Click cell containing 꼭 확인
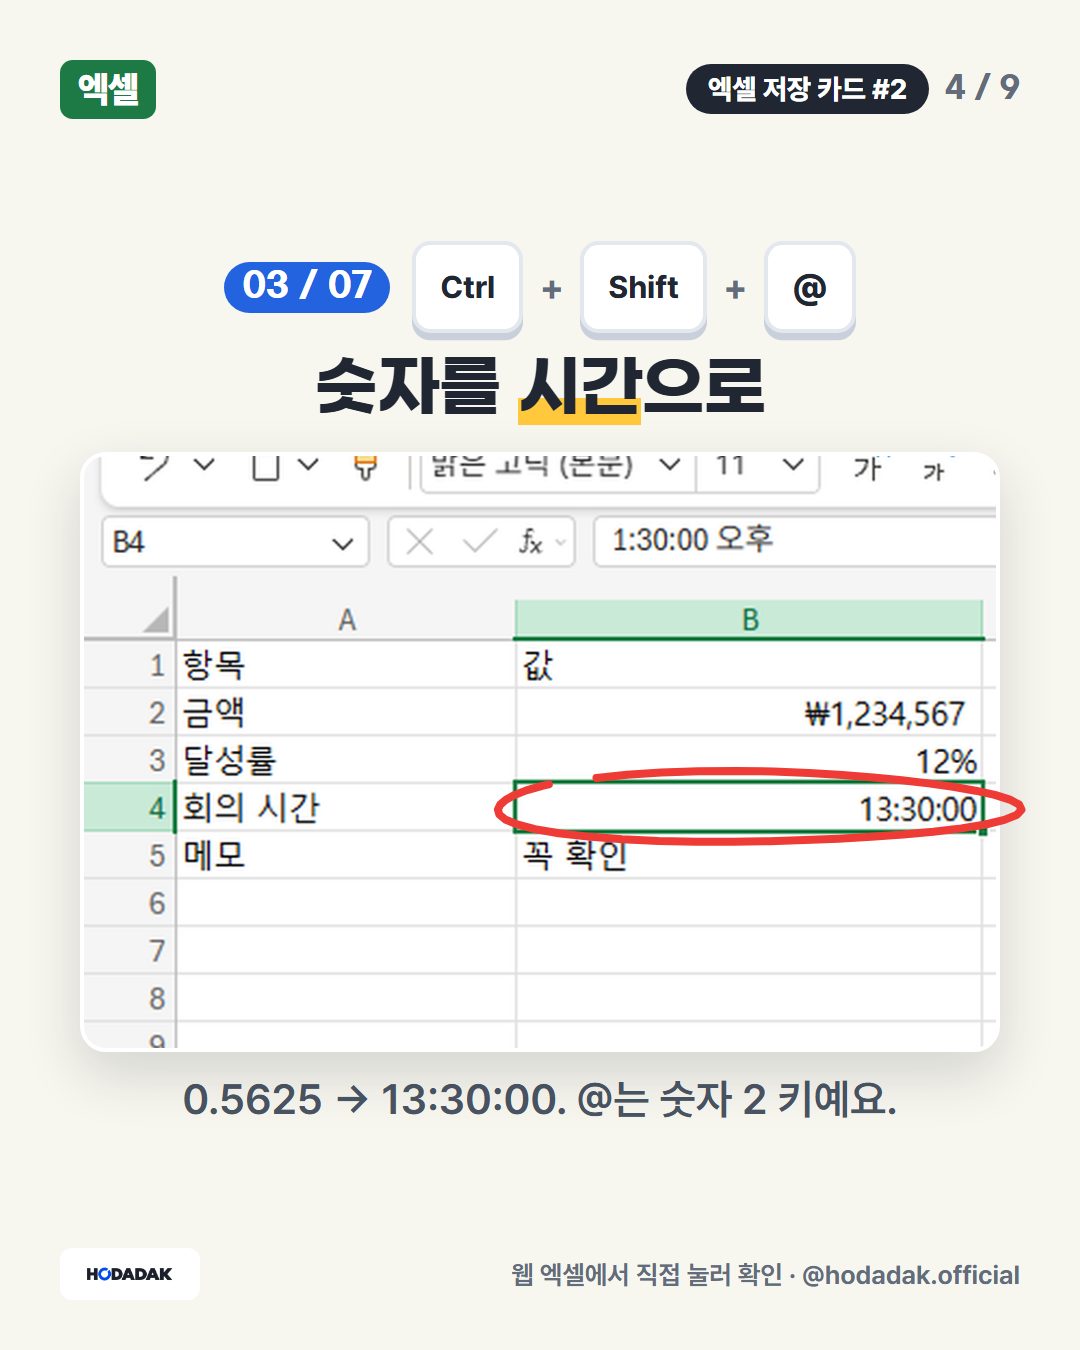 [749, 856]
